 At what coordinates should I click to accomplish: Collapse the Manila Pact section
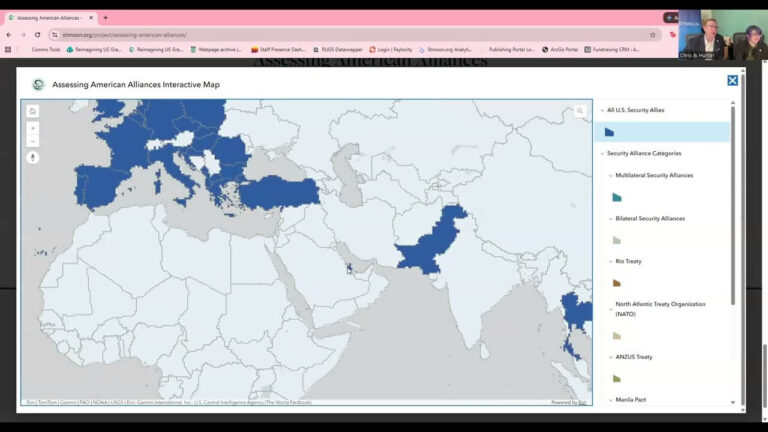pos(611,400)
